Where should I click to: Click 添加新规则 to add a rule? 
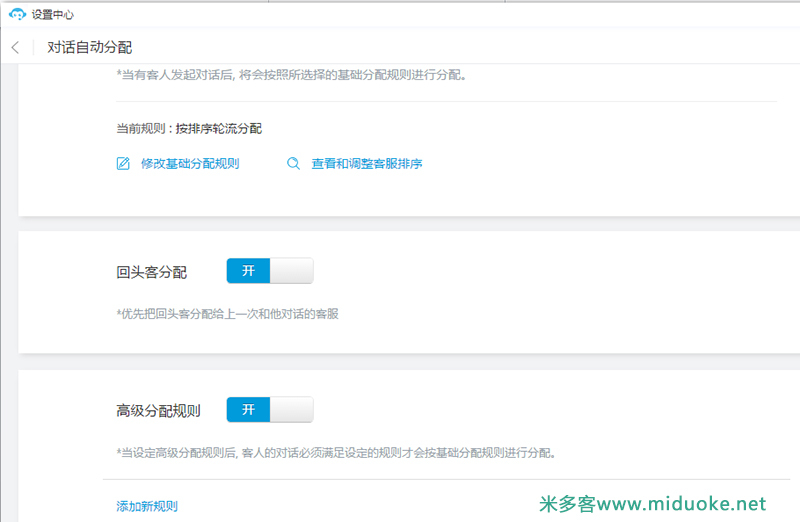[x=147, y=506]
